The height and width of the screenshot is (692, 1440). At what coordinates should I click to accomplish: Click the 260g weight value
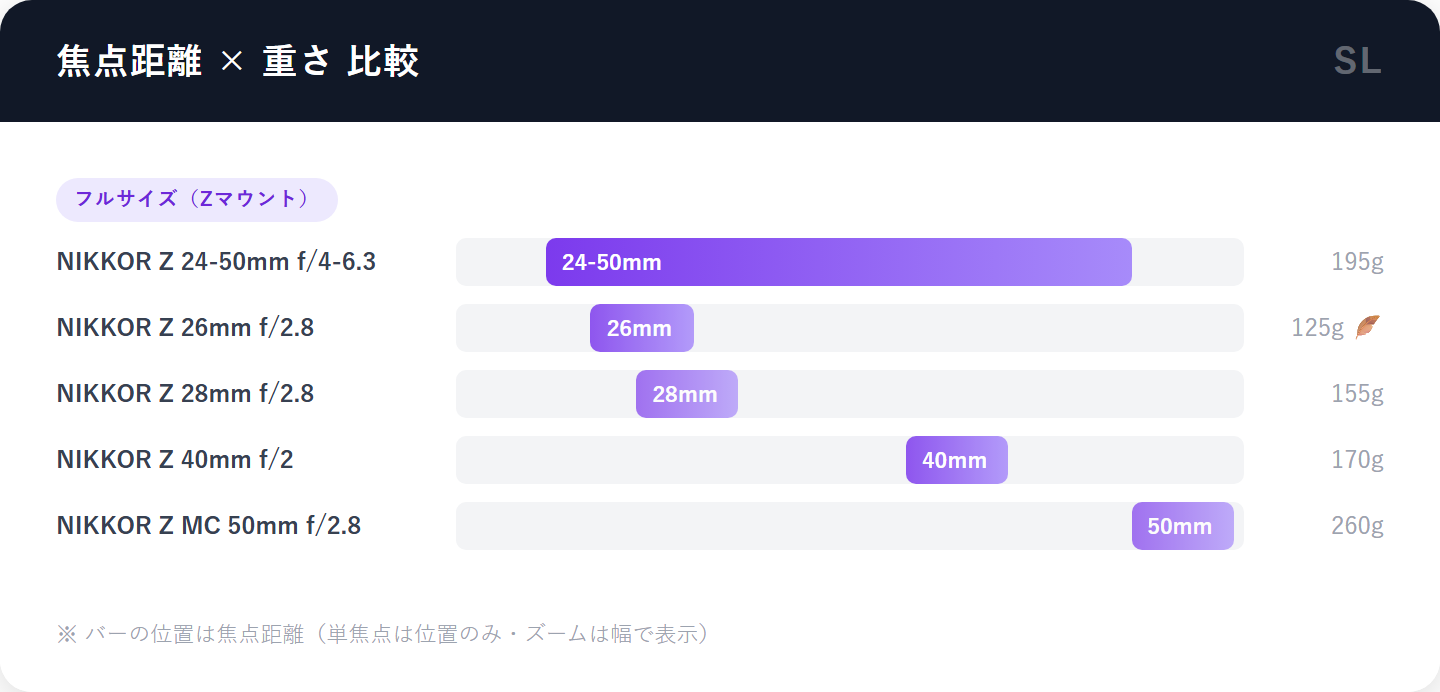coord(1357,526)
